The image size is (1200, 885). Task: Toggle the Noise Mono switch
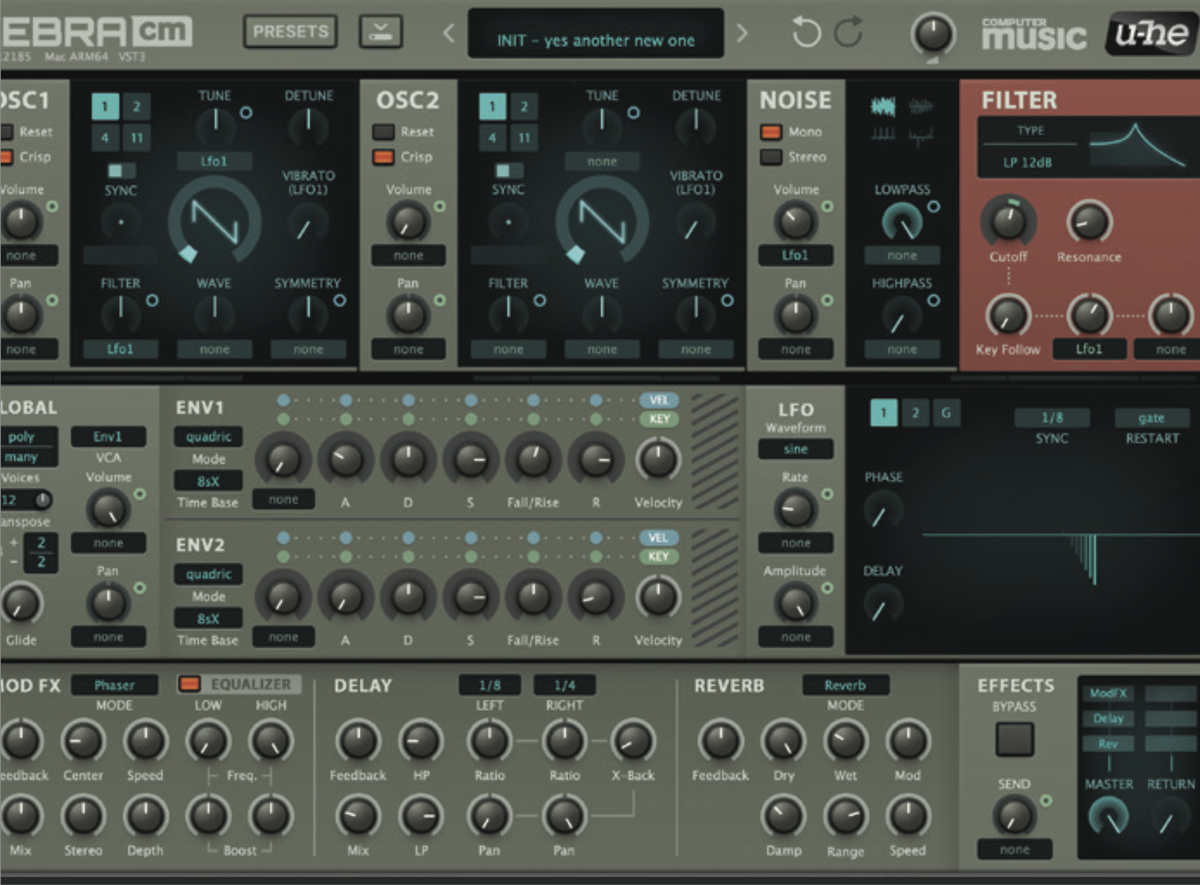point(771,132)
